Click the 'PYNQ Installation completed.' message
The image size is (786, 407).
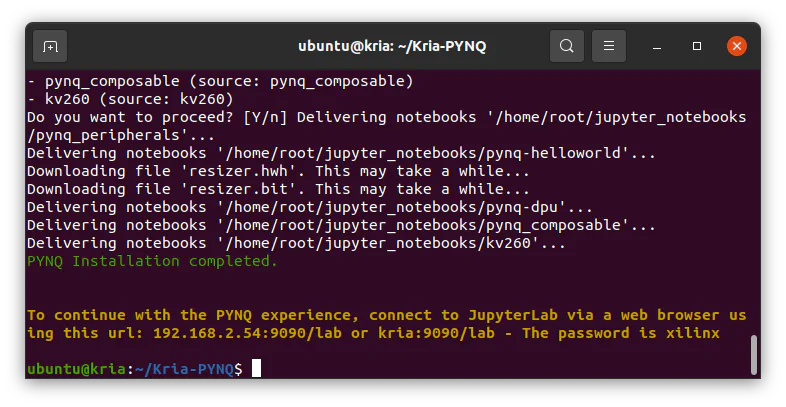click(152, 261)
